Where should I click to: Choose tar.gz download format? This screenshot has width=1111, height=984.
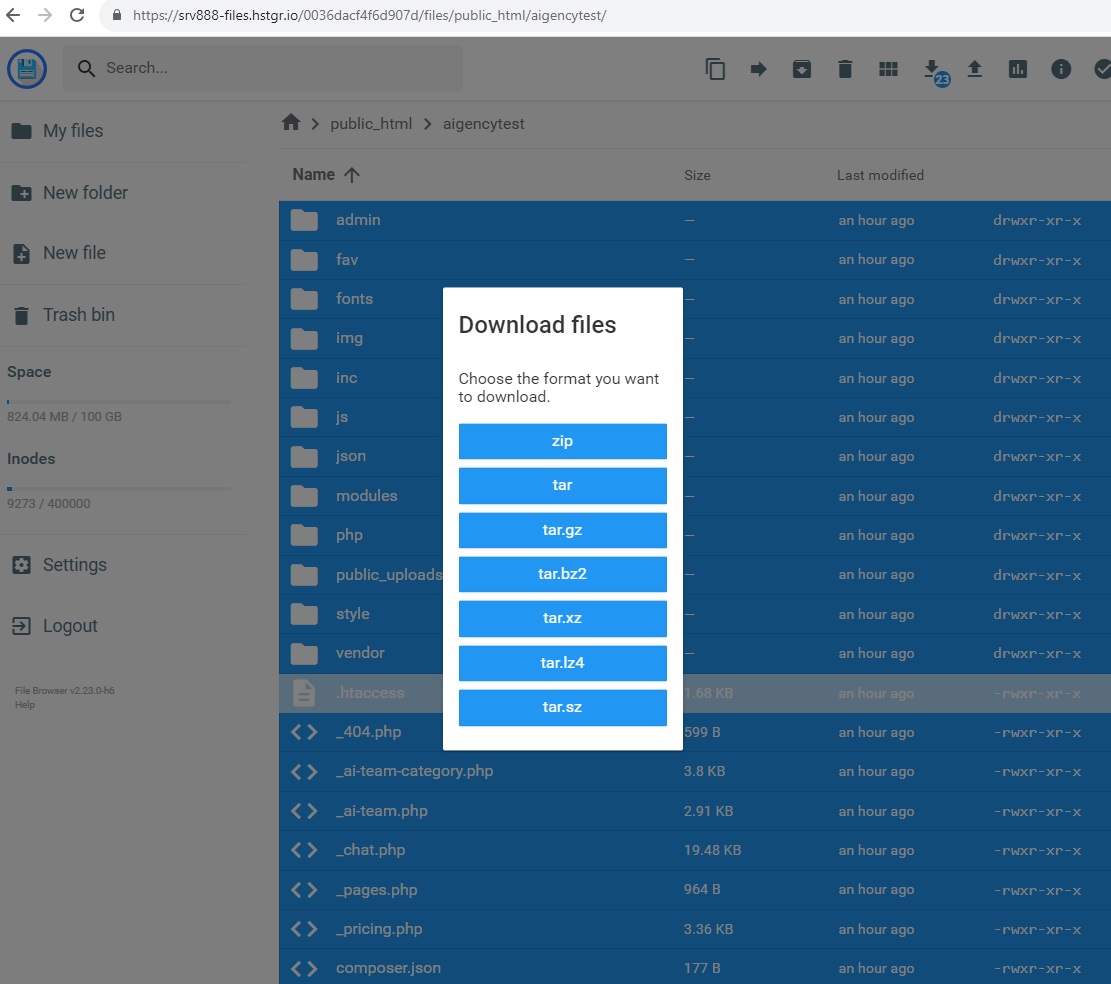(562, 530)
